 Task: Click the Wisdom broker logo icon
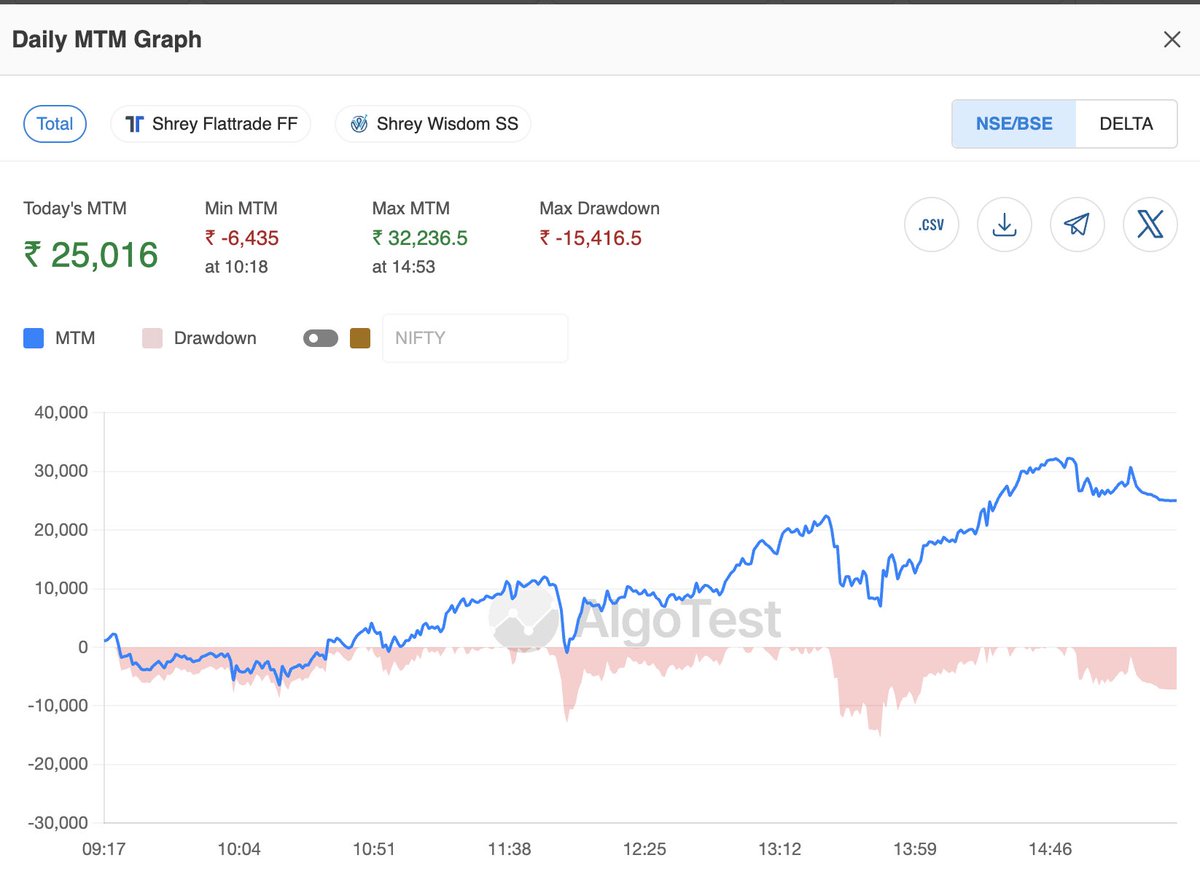(x=358, y=124)
